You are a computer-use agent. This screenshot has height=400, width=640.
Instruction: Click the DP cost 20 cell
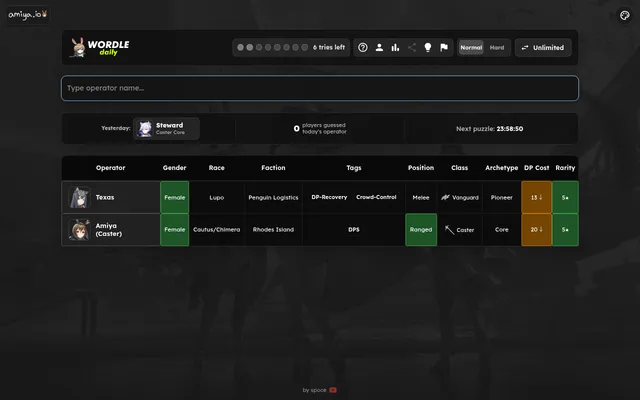pos(536,229)
